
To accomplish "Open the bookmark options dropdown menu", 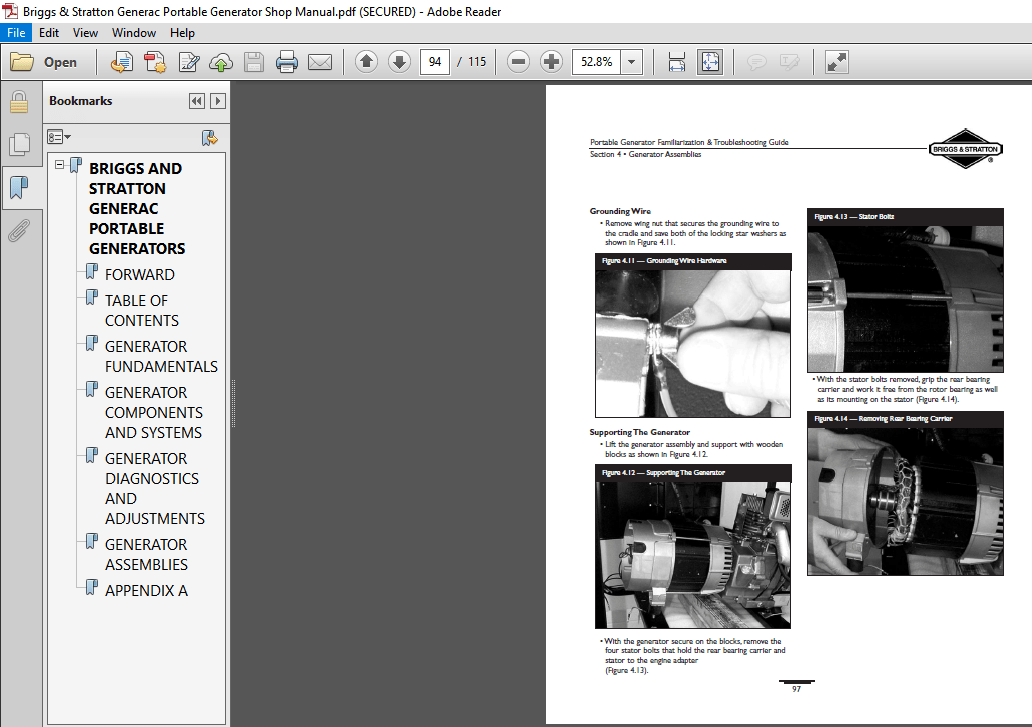I will [x=59, y=137].
